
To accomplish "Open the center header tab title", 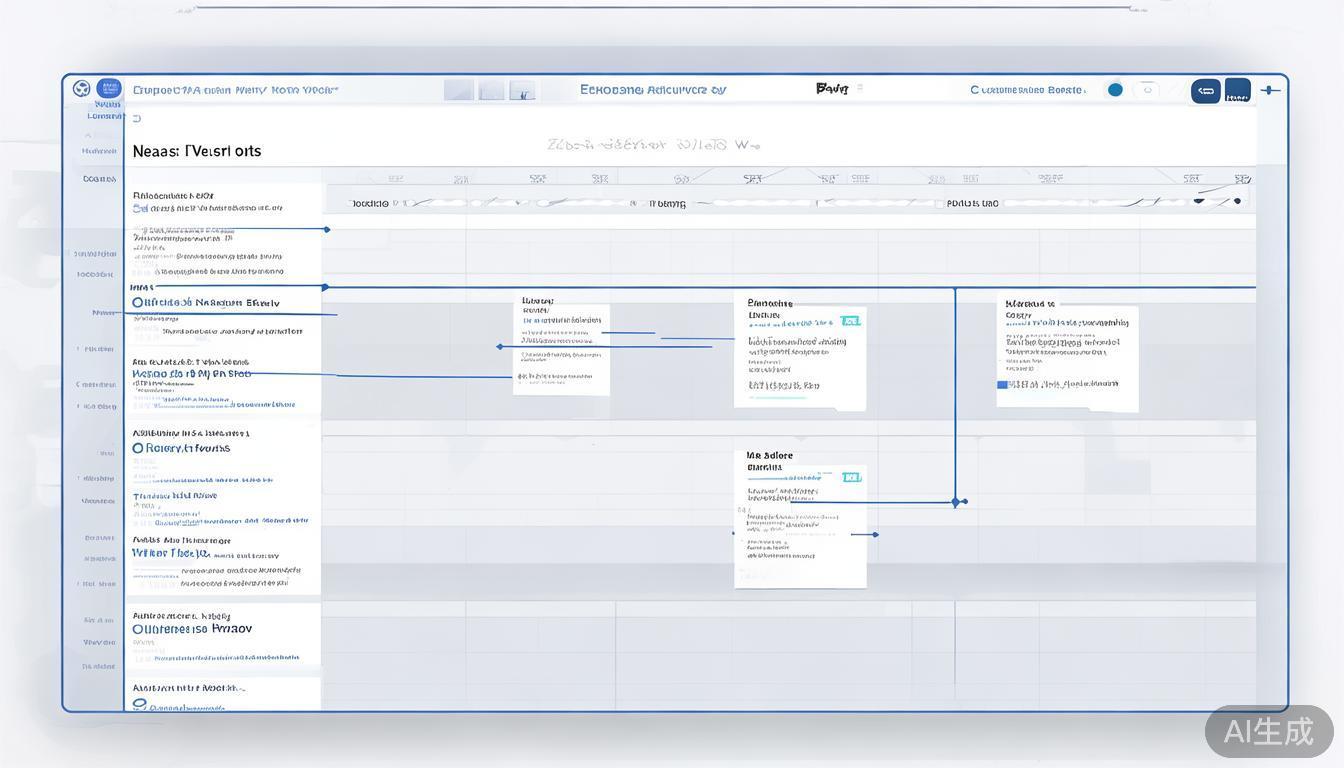I will click(652, 89).
